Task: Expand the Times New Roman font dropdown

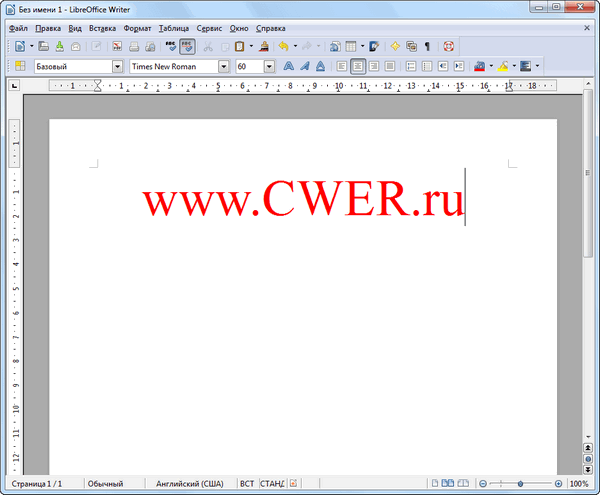Action: [225, 66]
